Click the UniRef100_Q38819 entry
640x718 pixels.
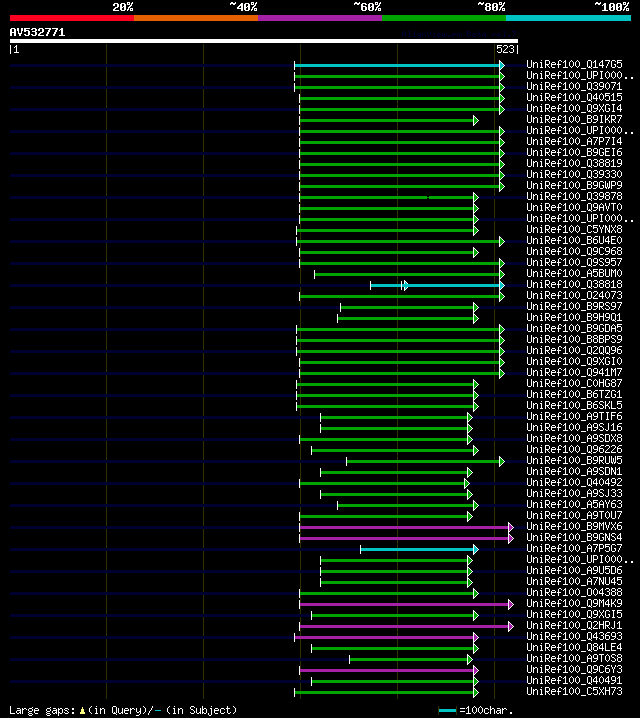[574, 163]
